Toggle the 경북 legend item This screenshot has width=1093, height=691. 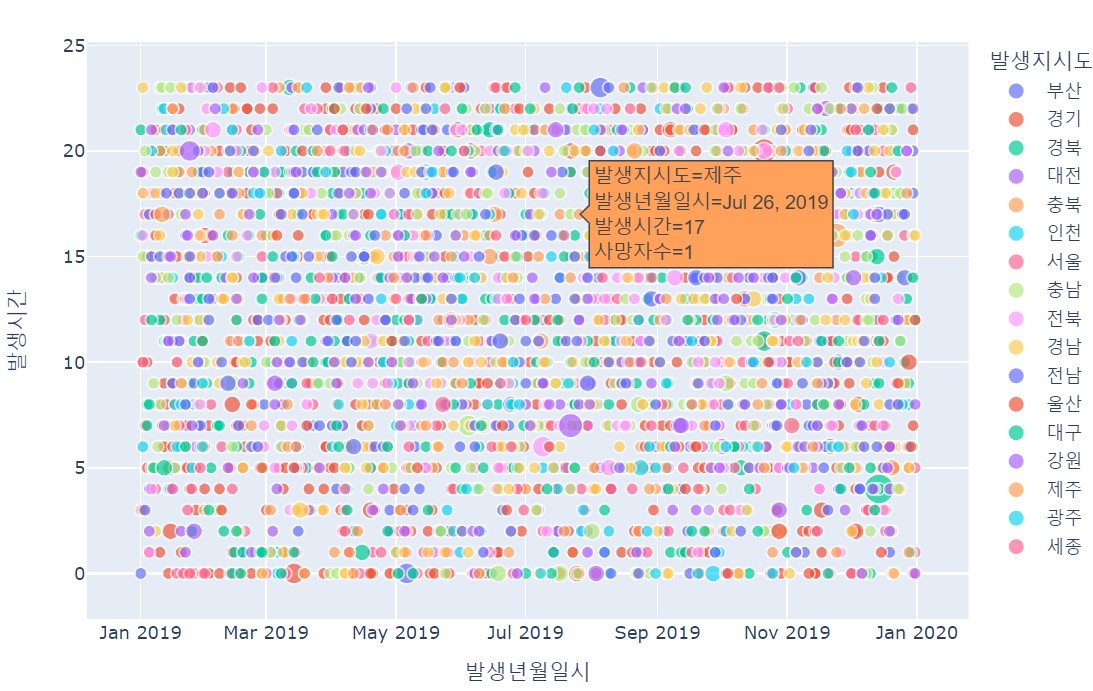(x=1047, y=148)
